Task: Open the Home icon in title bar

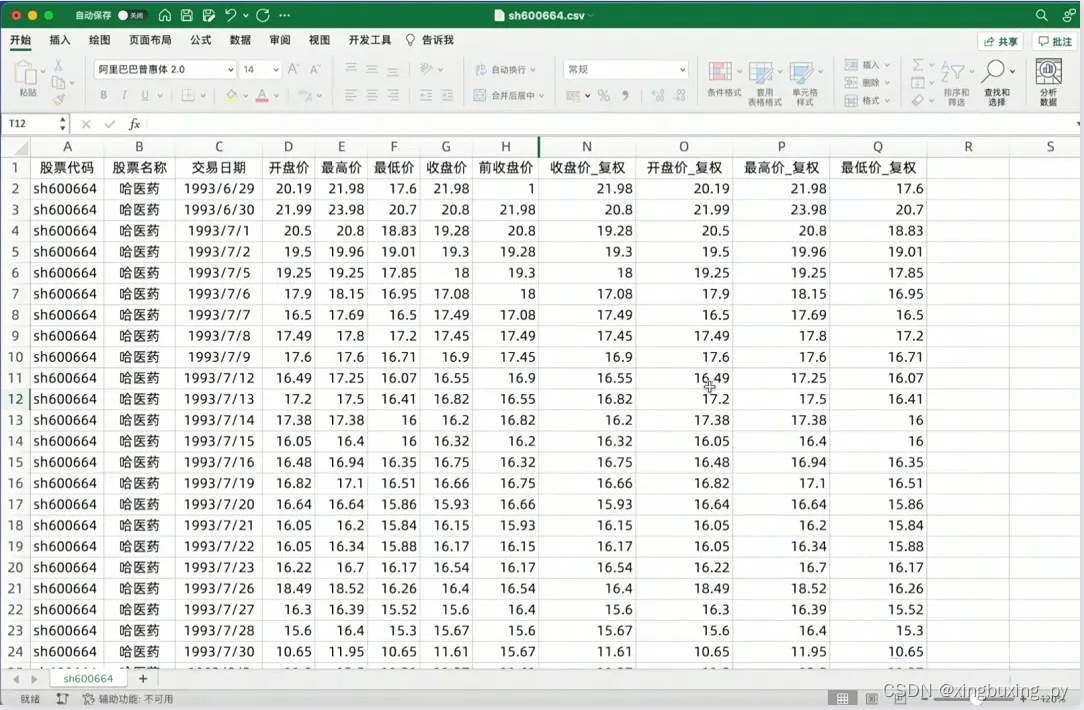Action: coord(165,15)
